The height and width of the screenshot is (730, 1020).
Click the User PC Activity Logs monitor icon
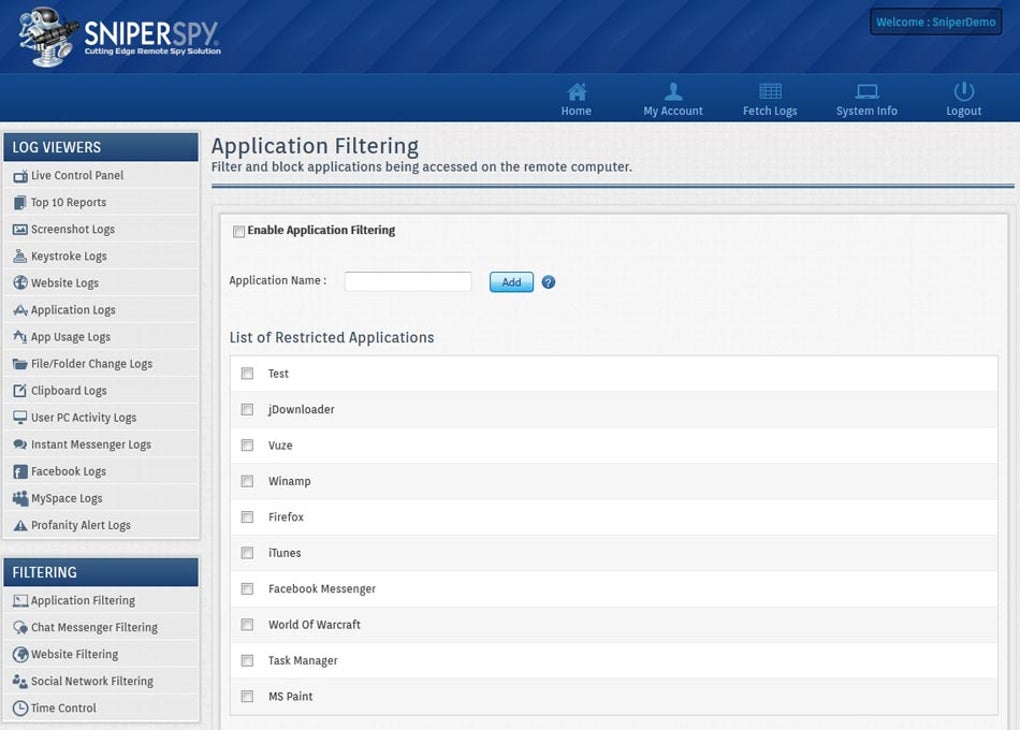[x=20, y=417]
